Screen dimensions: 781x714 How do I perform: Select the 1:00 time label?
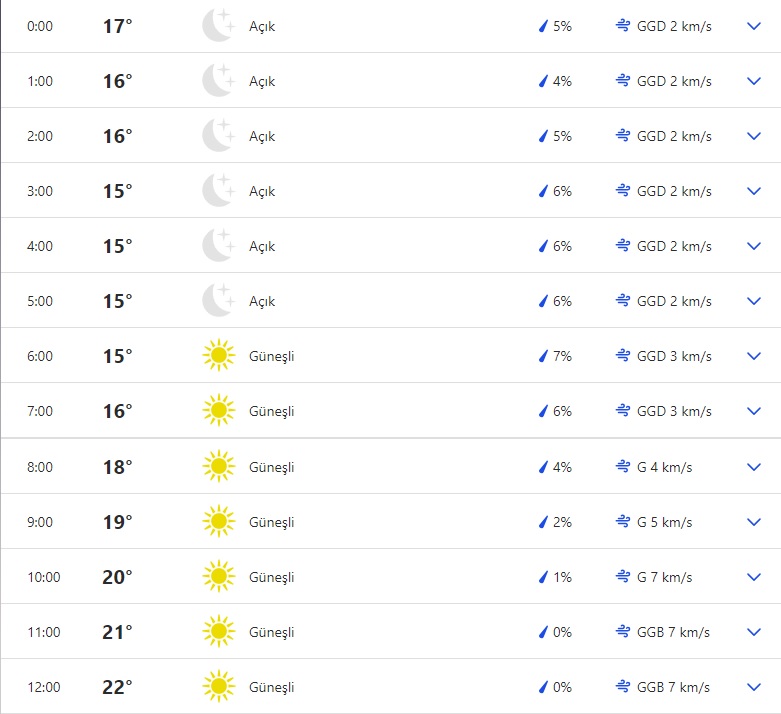point(40,81)
